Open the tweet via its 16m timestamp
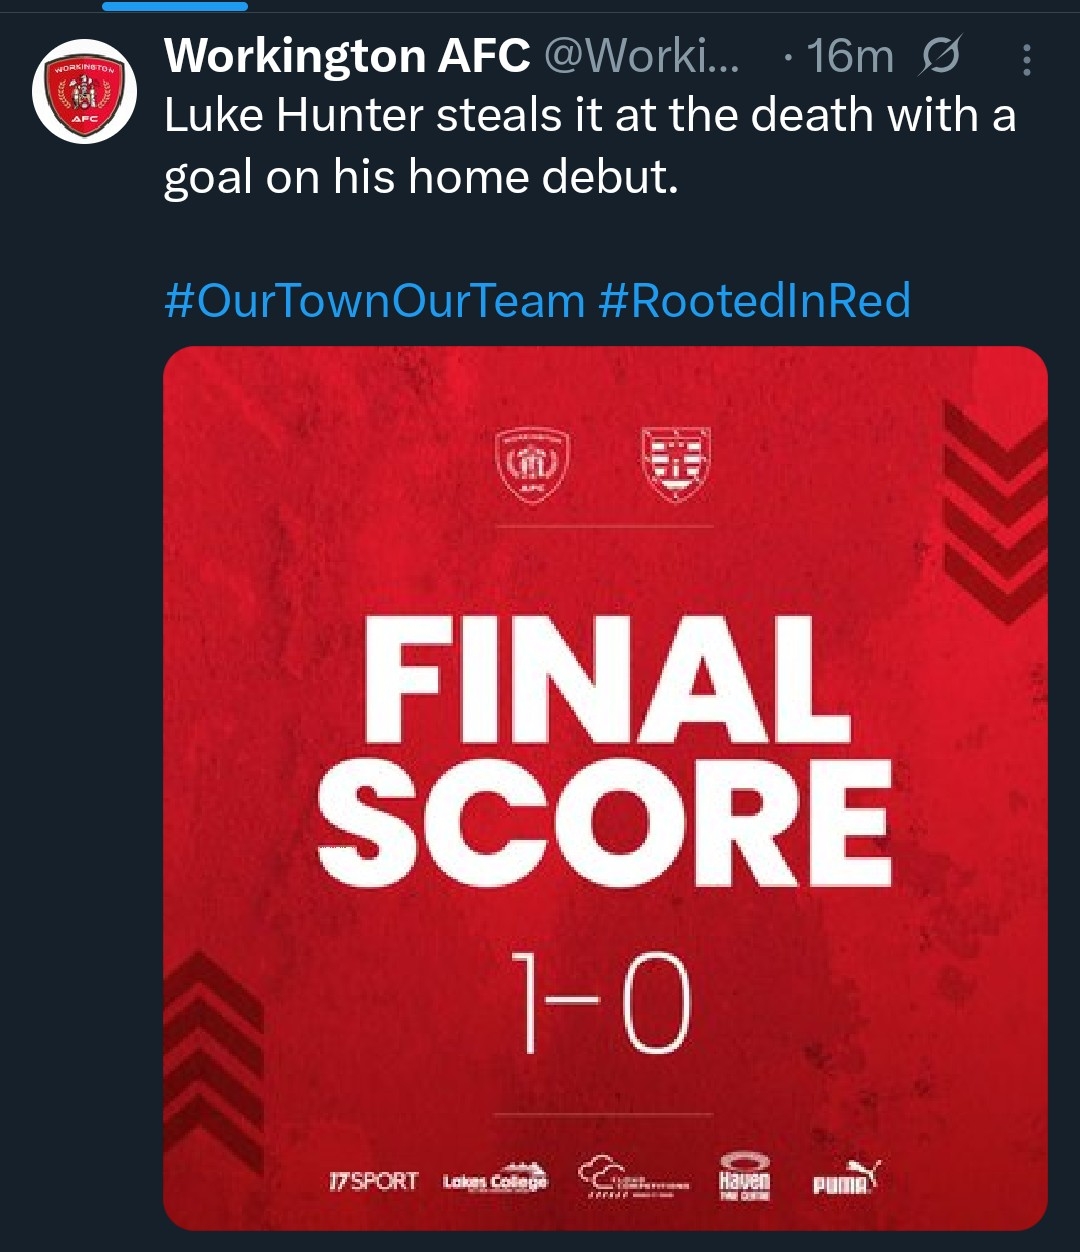Viewport: 1080px width, 1252px height. click(850, 57)
